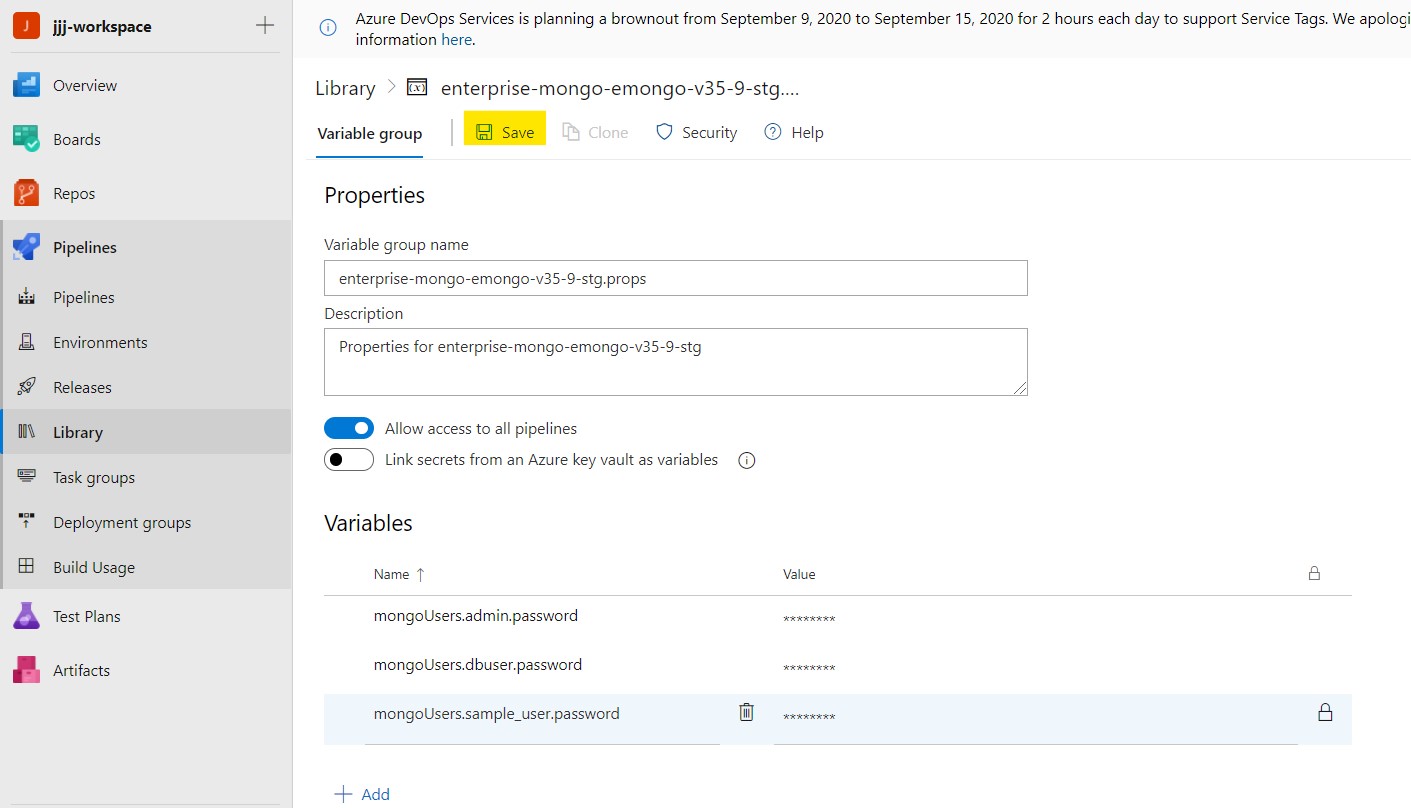Select the Variable group tab
Screen dimensions: 1411x808
(369, 134)
